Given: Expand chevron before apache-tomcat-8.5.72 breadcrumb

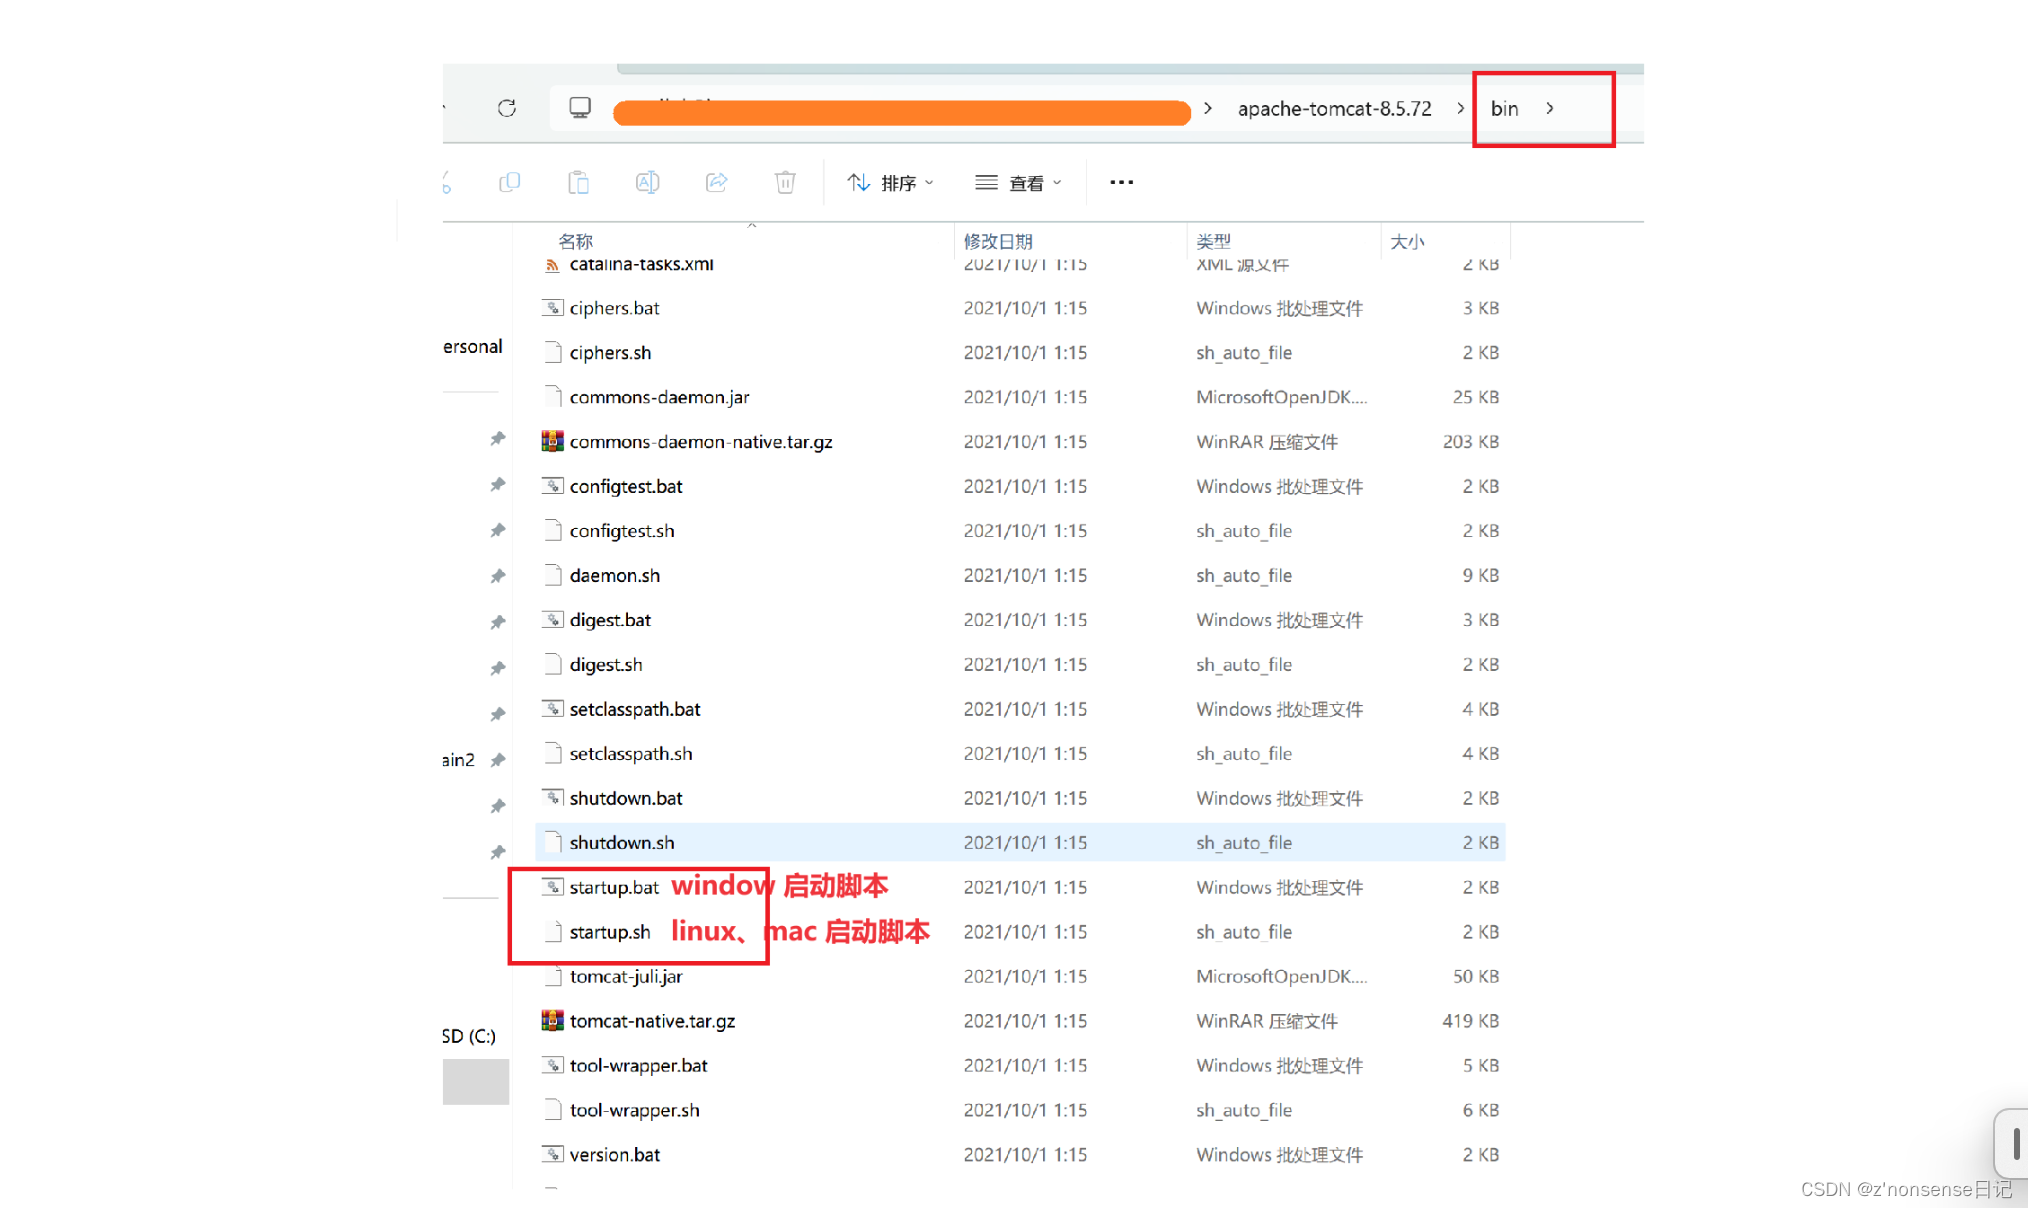Looking at the screenshot, I should click(1208, 108).
